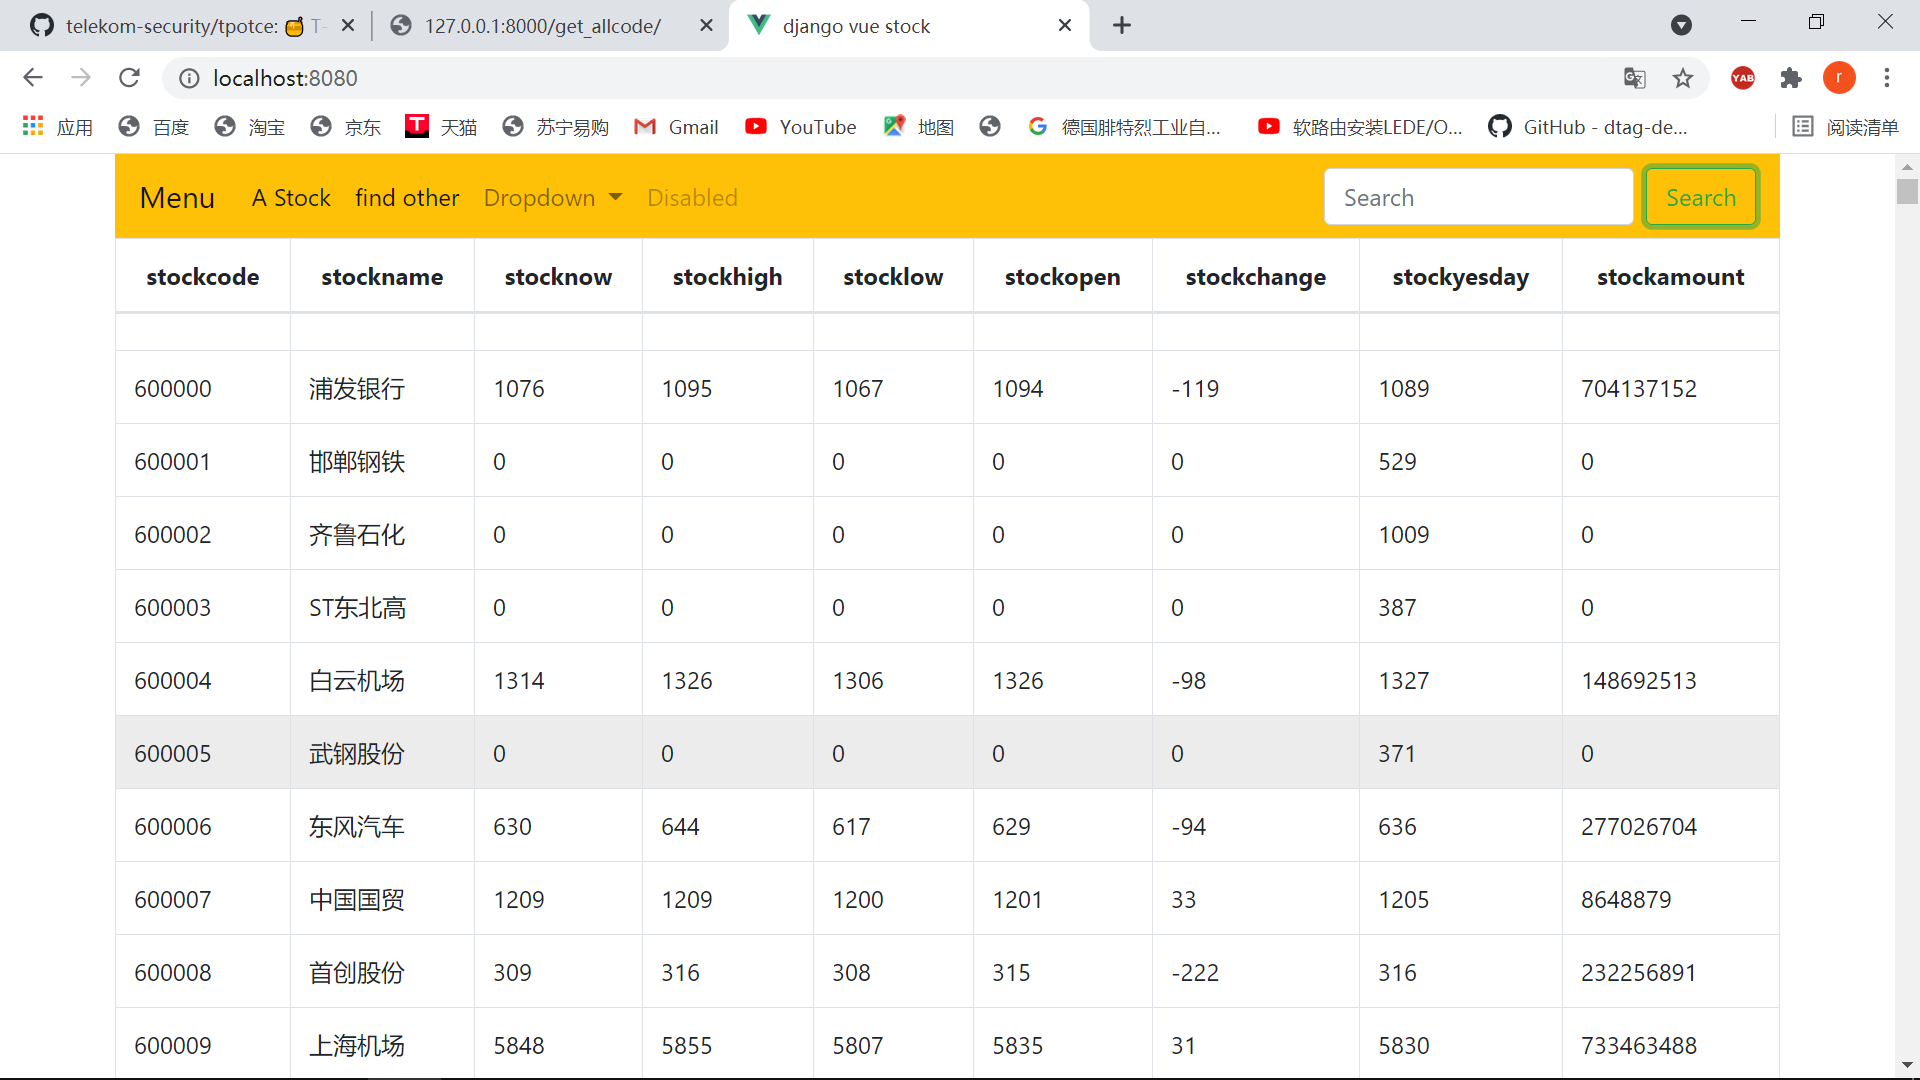1920x1080 pixels.
Task: Click the green Search button
Action: 1701,197
